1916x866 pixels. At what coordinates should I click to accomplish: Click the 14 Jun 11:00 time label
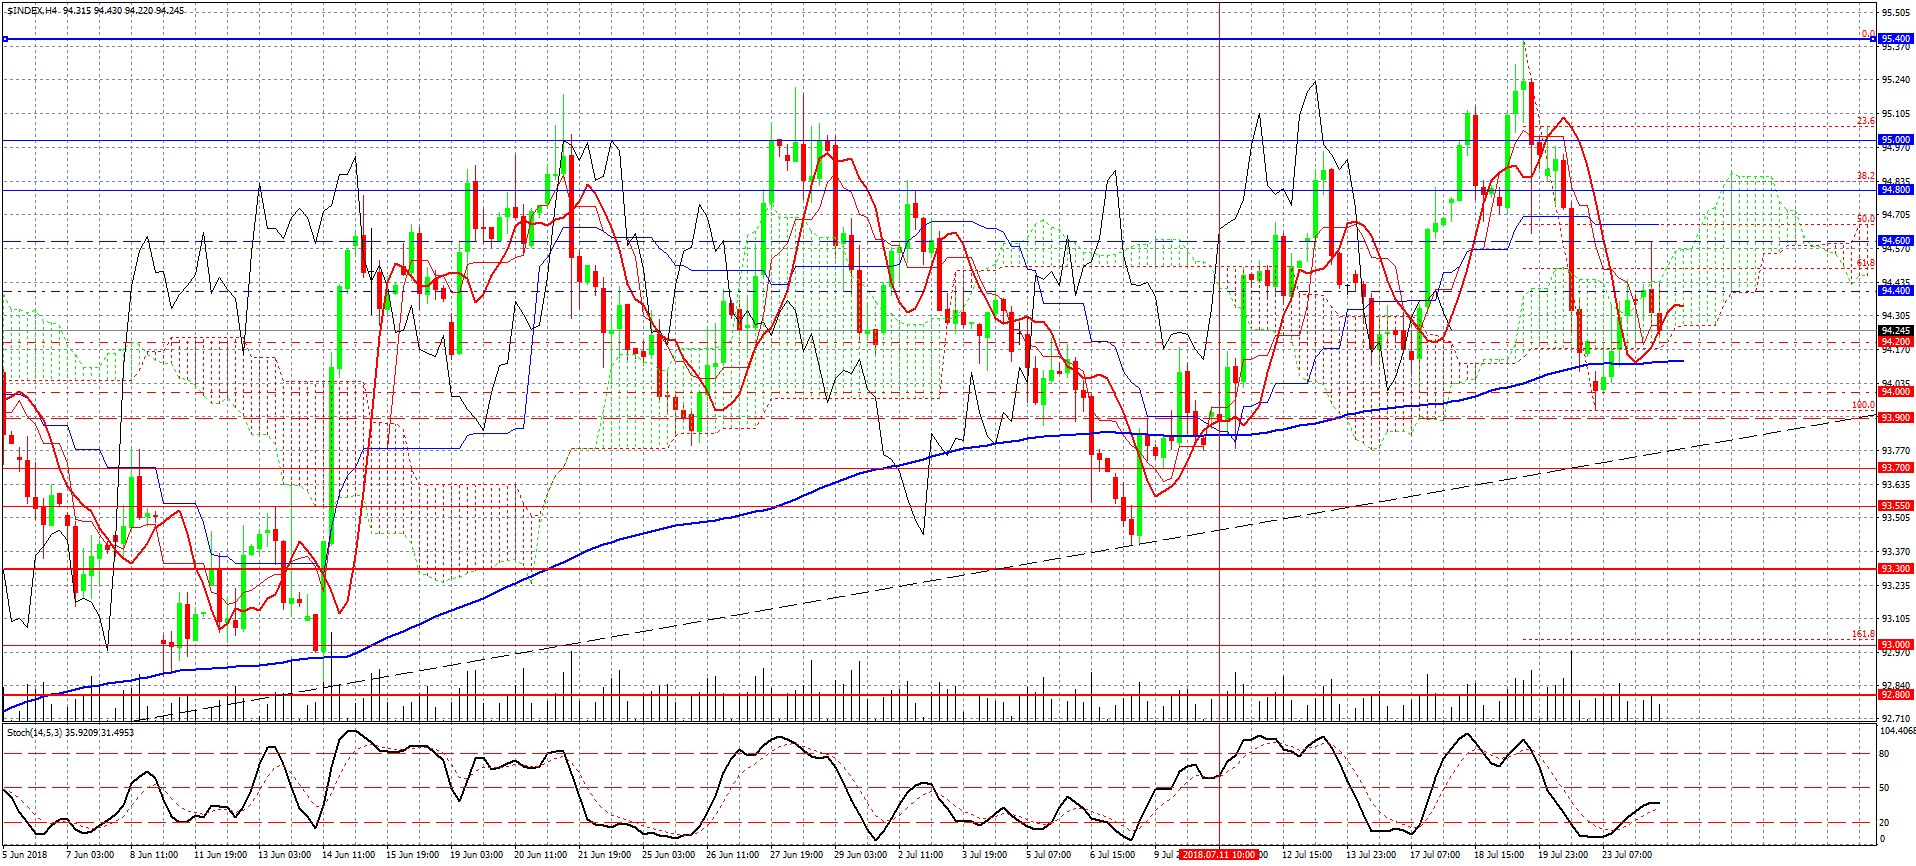[348, 855]
